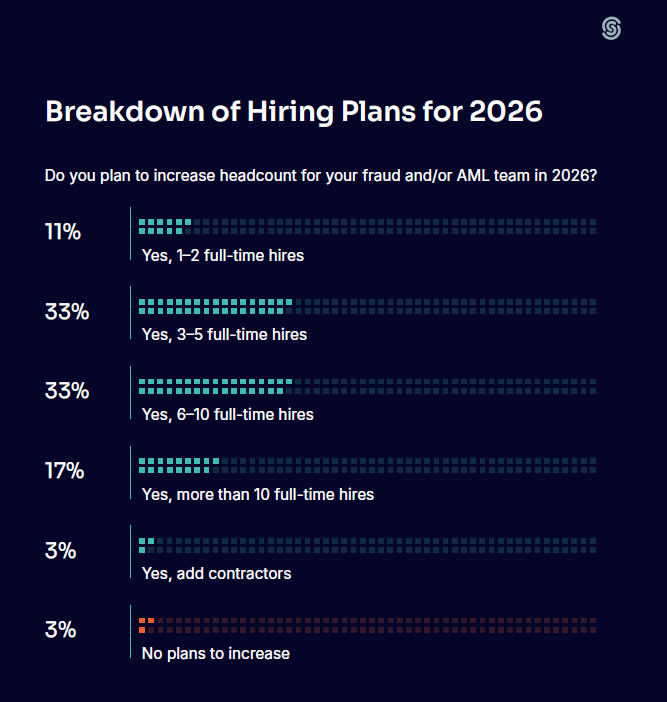Click the progress bar for 6–10 full-time hires
Image resolution: width=667 pixels, height=702 pixels.
point(215,385)
